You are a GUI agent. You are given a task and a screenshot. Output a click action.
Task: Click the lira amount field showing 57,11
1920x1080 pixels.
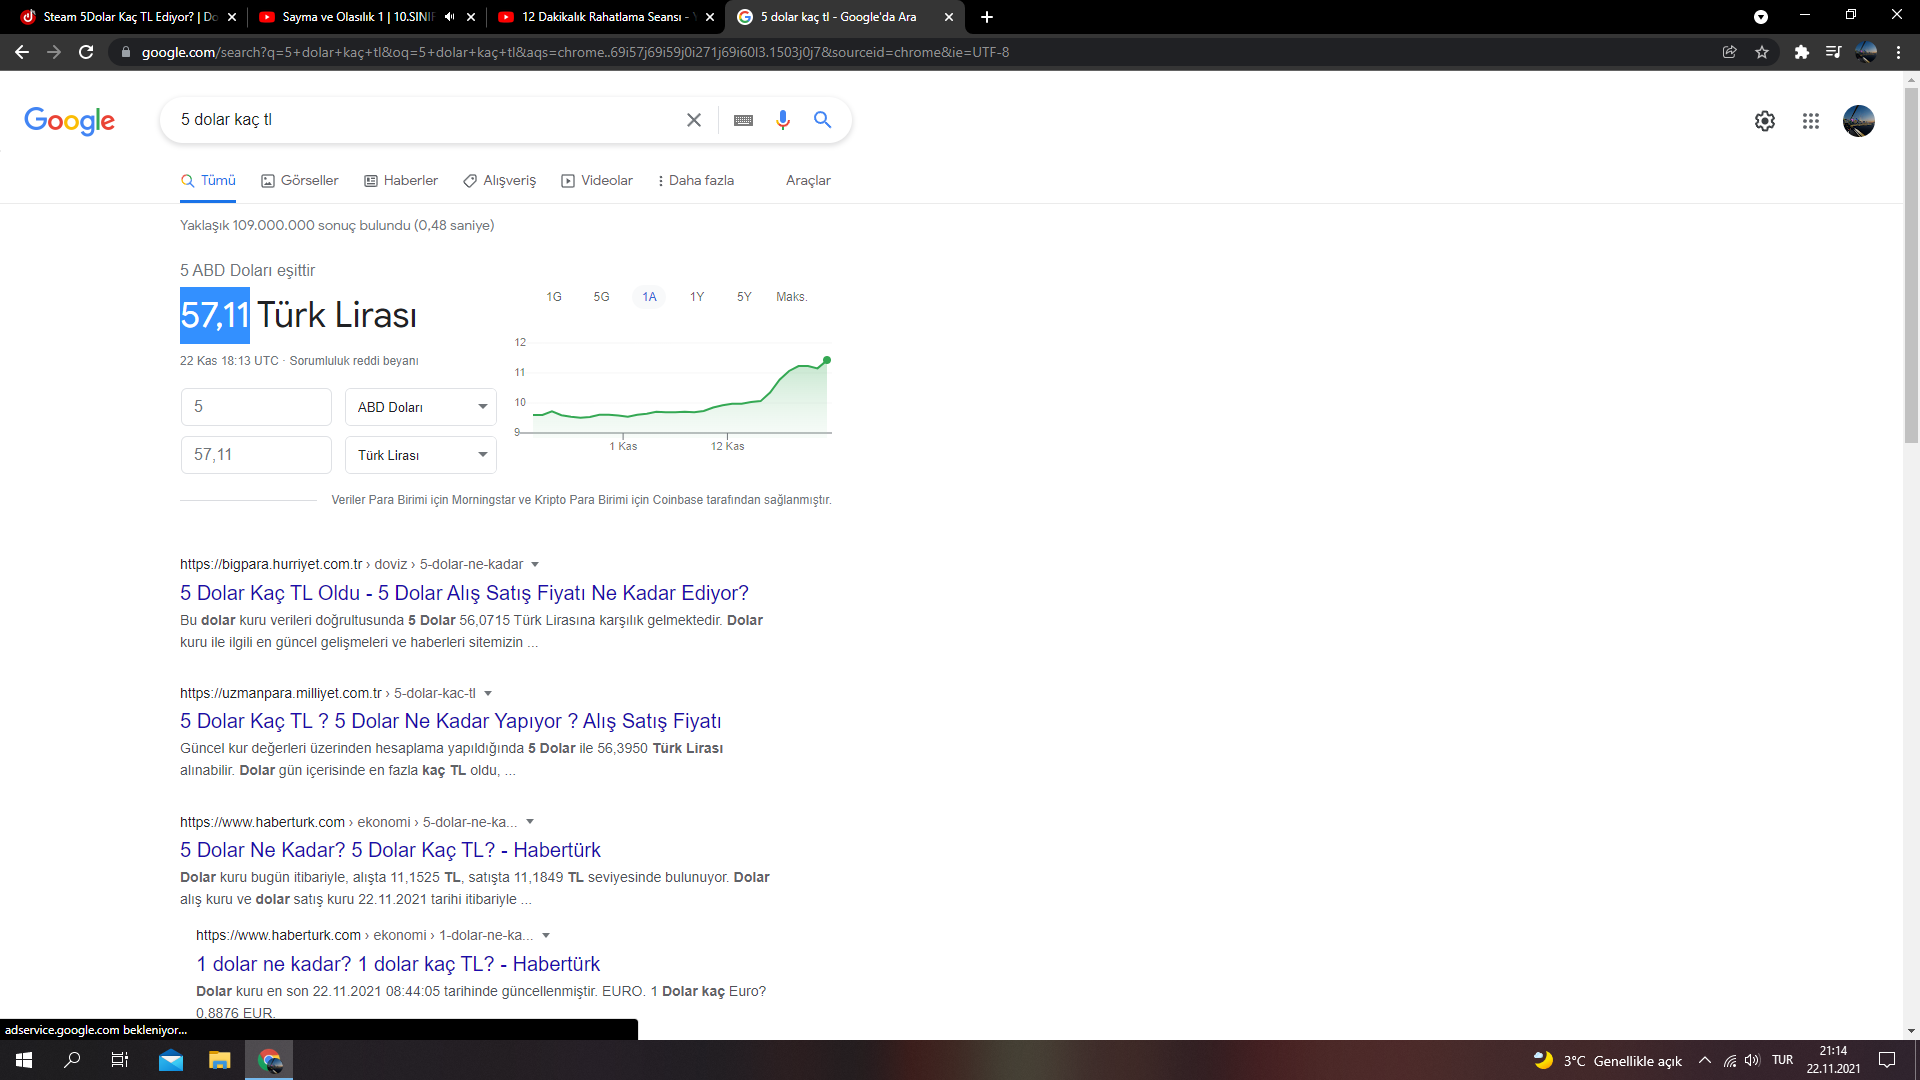coord(256,455)
